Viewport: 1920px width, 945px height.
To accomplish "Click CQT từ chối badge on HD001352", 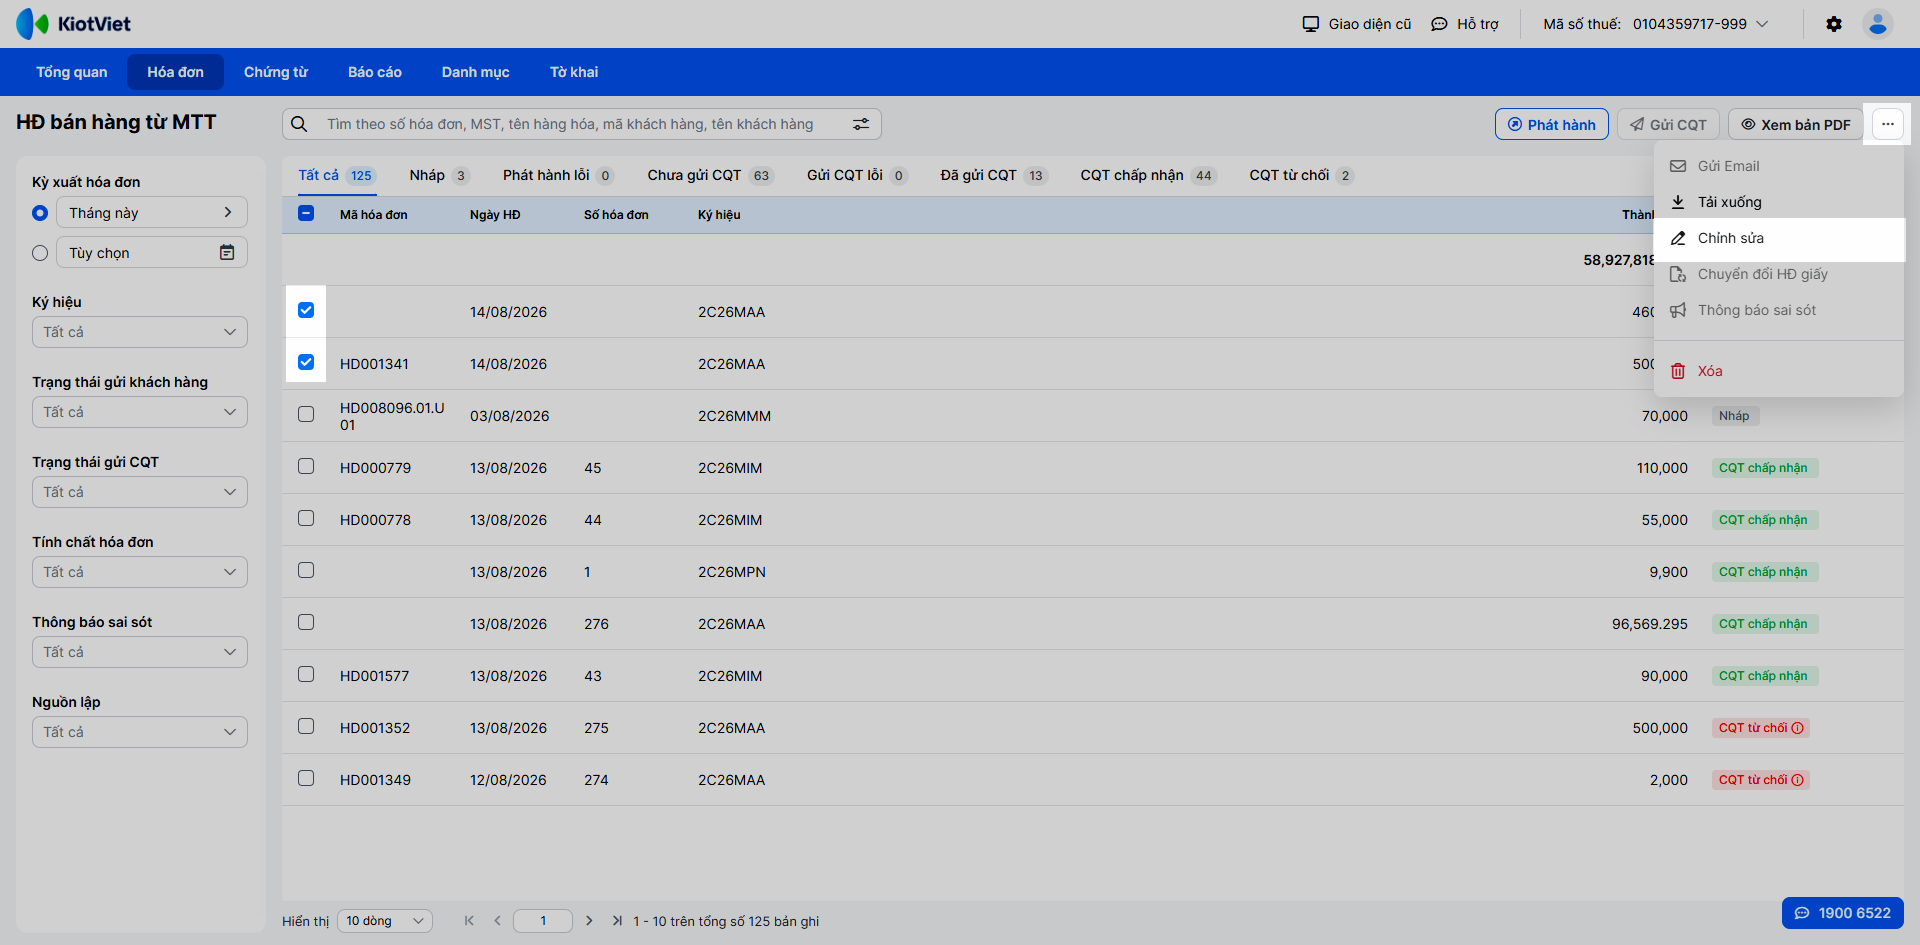I will (x=1760, y=728).
